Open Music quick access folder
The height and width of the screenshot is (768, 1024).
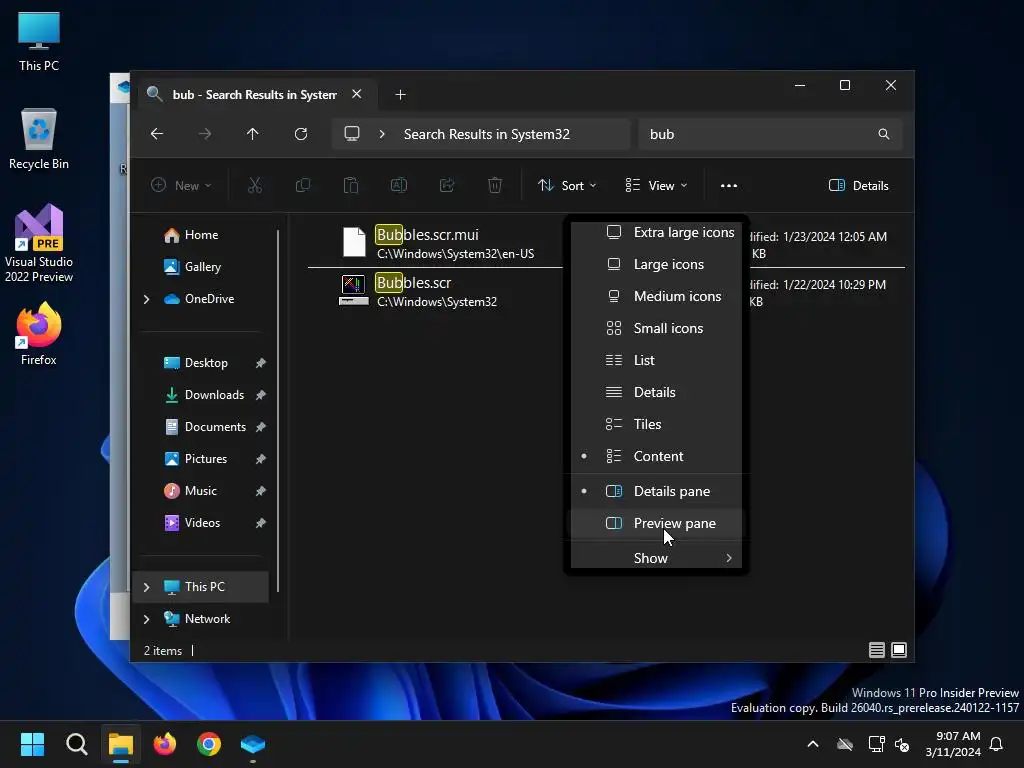(x=201, y=490)
